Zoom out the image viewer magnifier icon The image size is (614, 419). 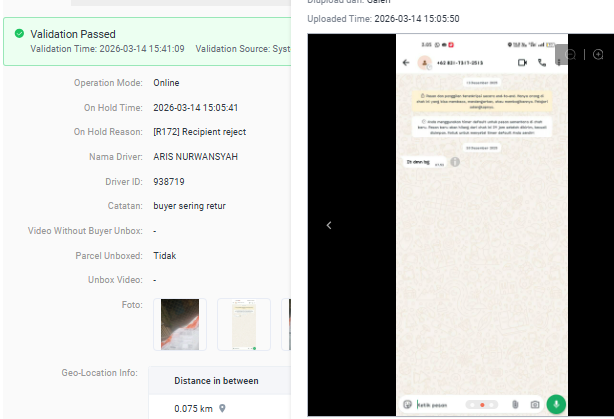click(x=571, y=55)
